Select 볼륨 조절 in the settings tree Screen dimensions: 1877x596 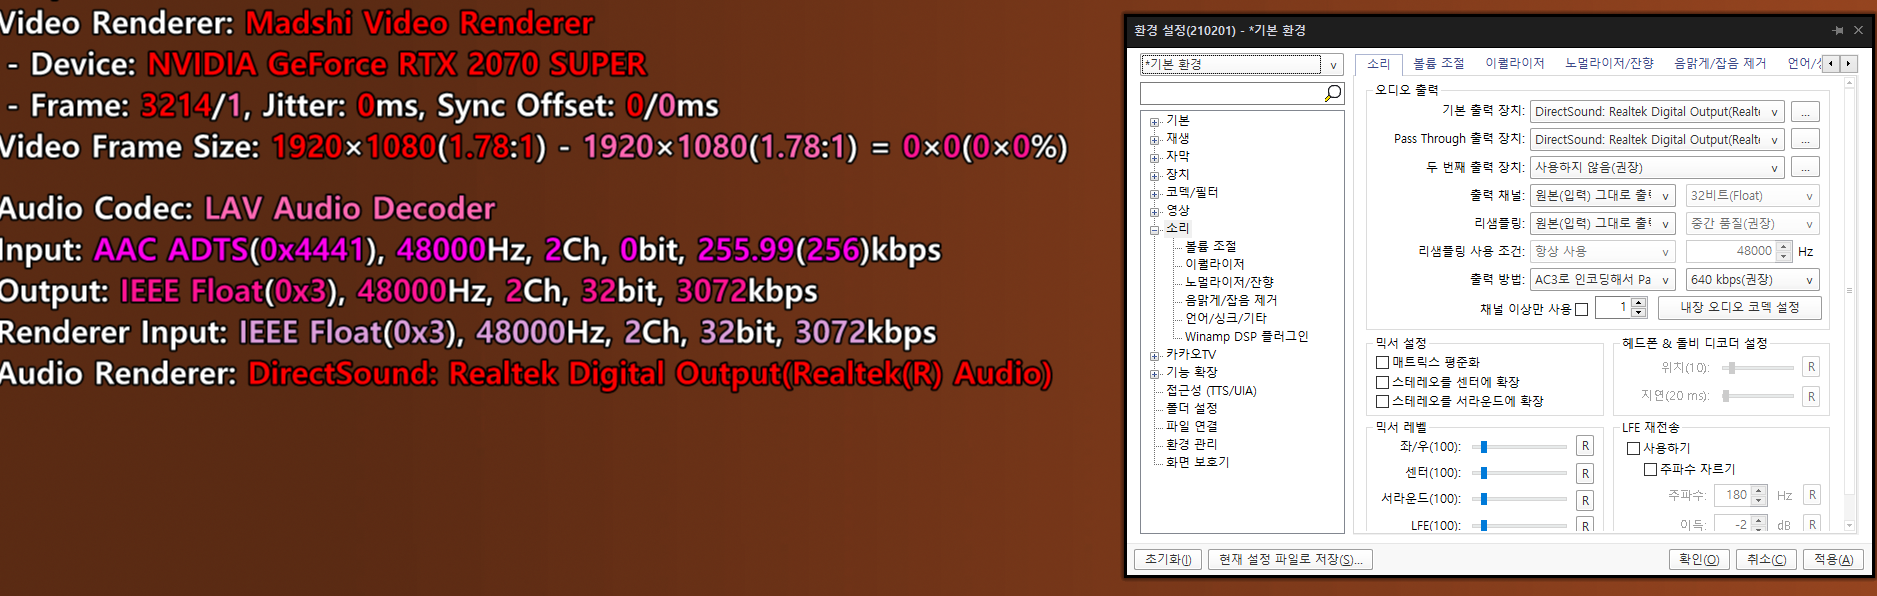(1210, 246)
